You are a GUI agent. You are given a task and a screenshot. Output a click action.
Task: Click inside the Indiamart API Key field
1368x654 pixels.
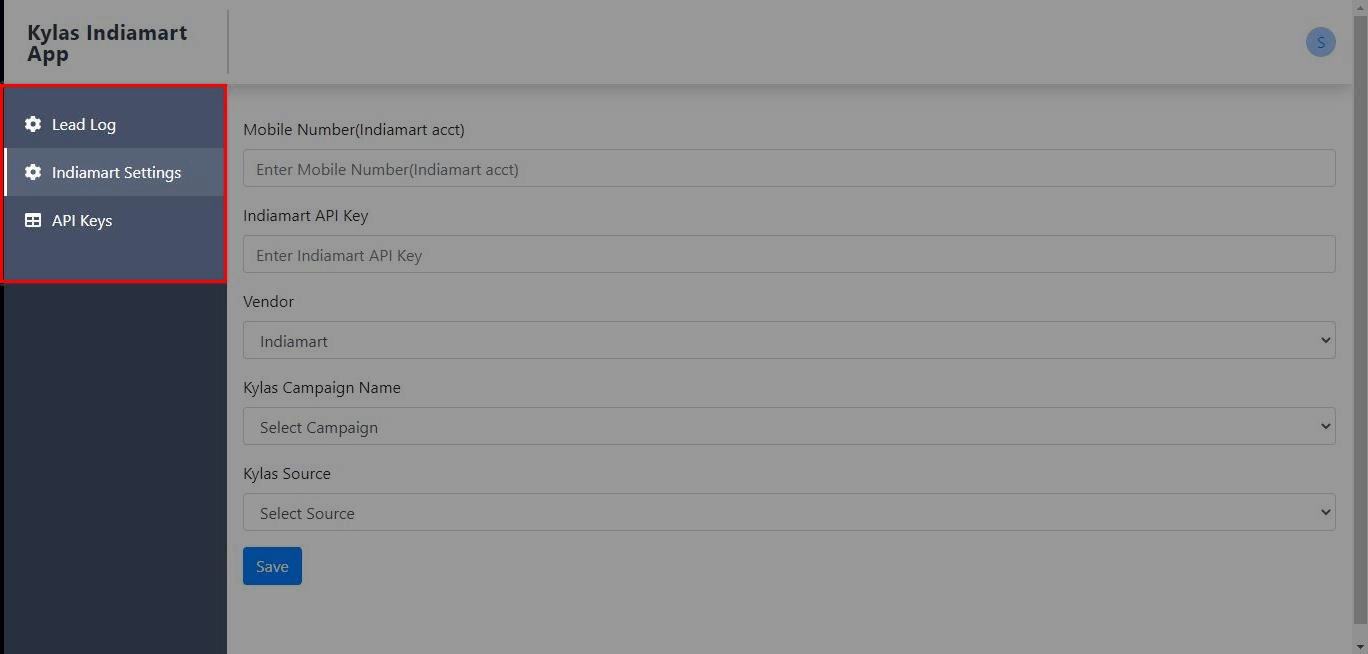(789, 254)
